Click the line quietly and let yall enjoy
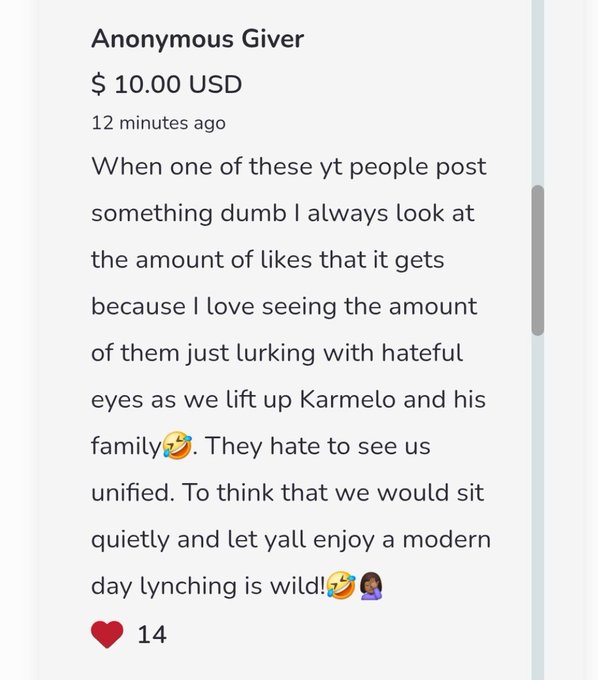The height and width of the screenshot is (680, 598). [291, 540]
